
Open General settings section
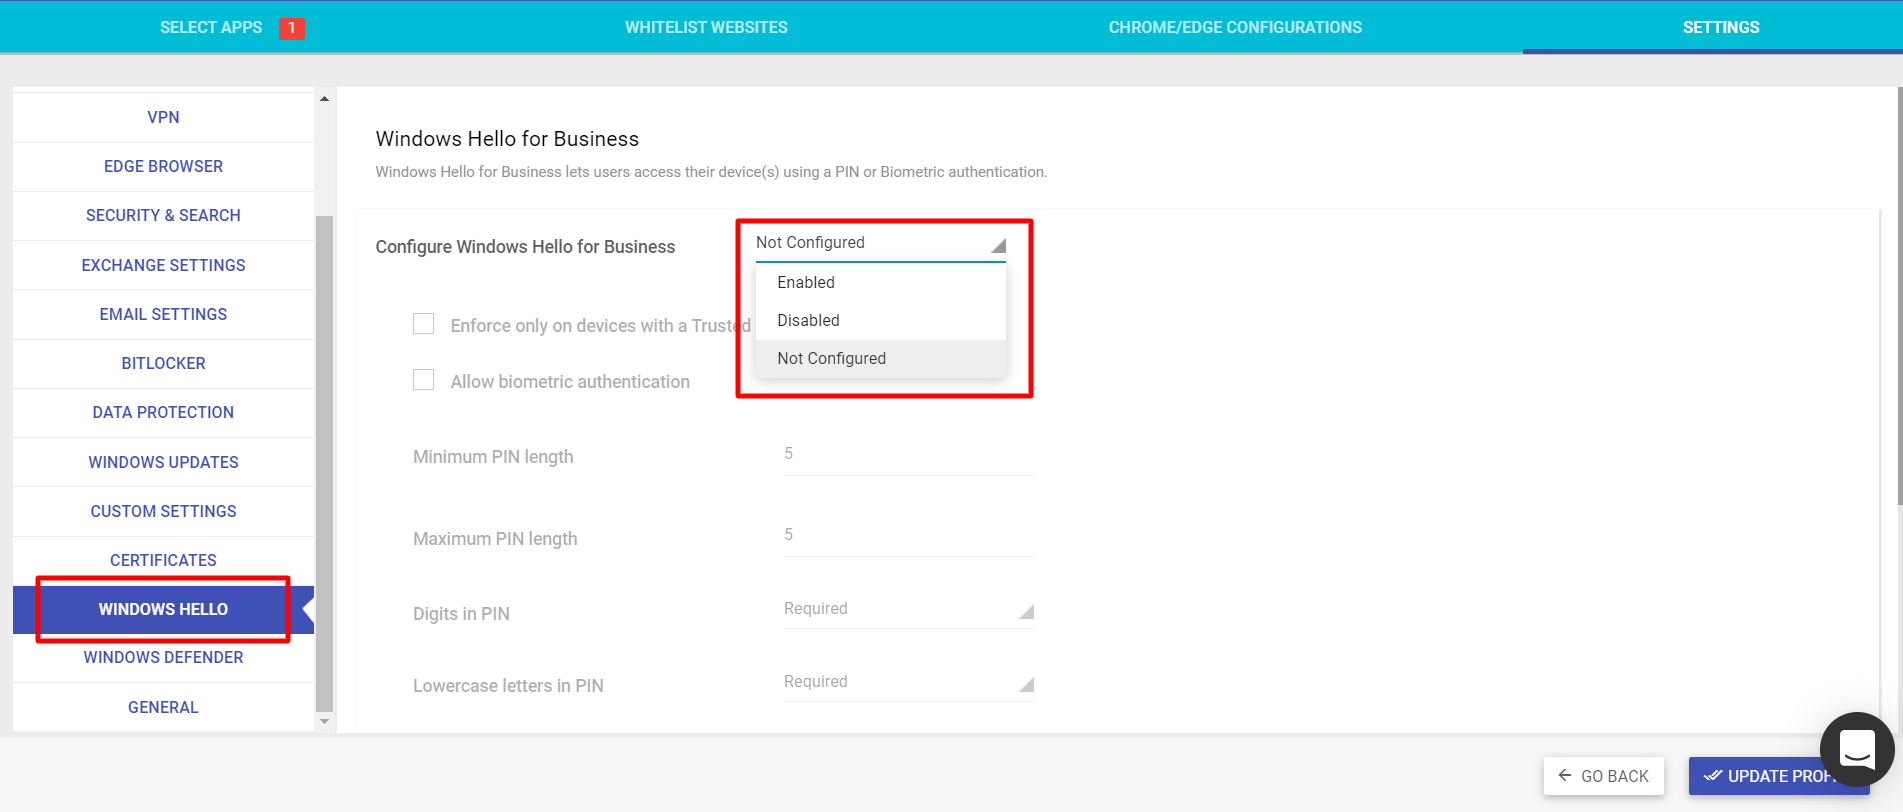[x=163, y=707]
